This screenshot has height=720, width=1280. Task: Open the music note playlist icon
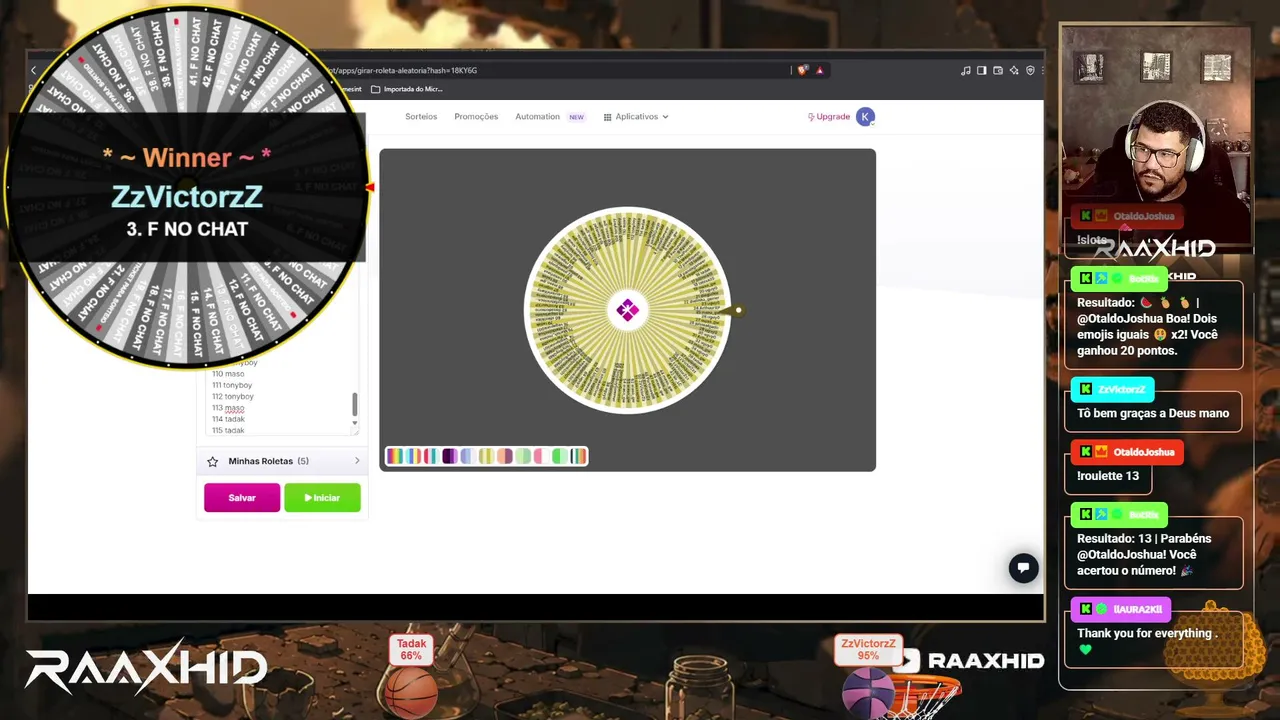[965, 70]
